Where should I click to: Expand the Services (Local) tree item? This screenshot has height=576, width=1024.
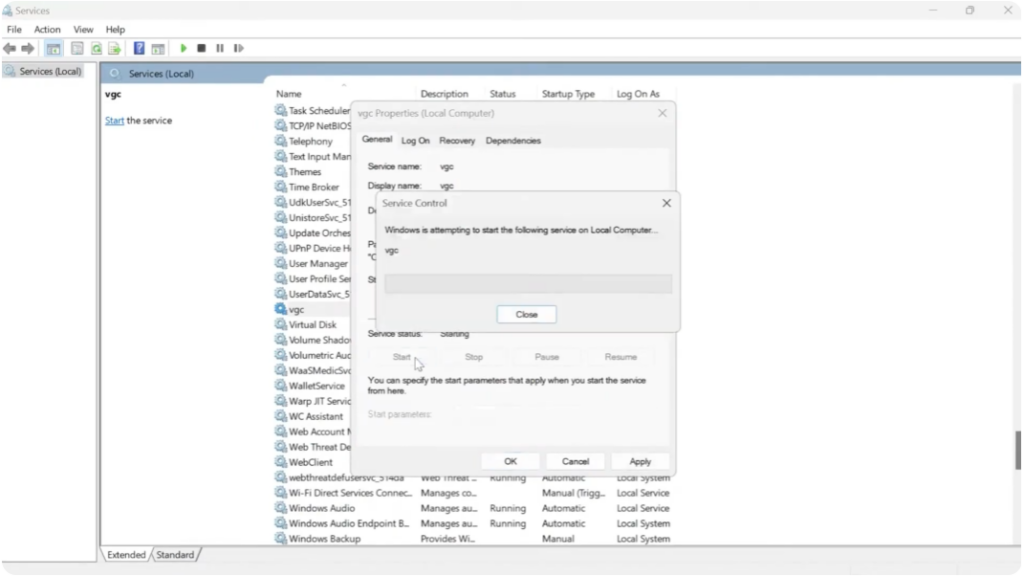tap(44, 73)
